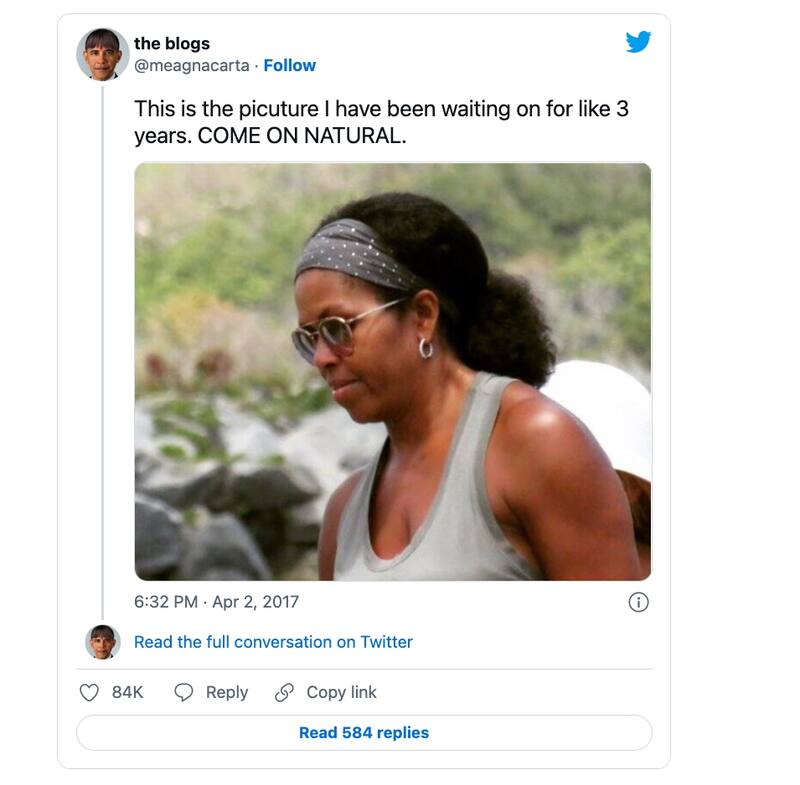
Task: Click the large profile avatar beside 'the blogs'
Action: [102, 54]
